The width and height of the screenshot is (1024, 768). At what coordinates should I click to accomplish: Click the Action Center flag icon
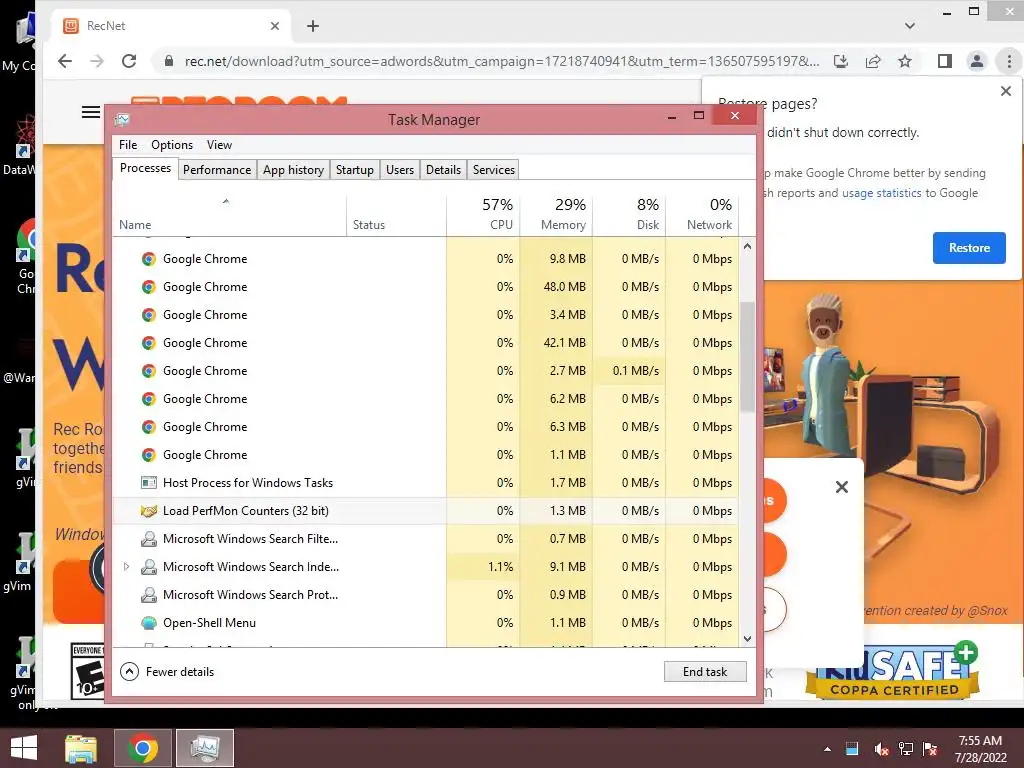point(930,749)
